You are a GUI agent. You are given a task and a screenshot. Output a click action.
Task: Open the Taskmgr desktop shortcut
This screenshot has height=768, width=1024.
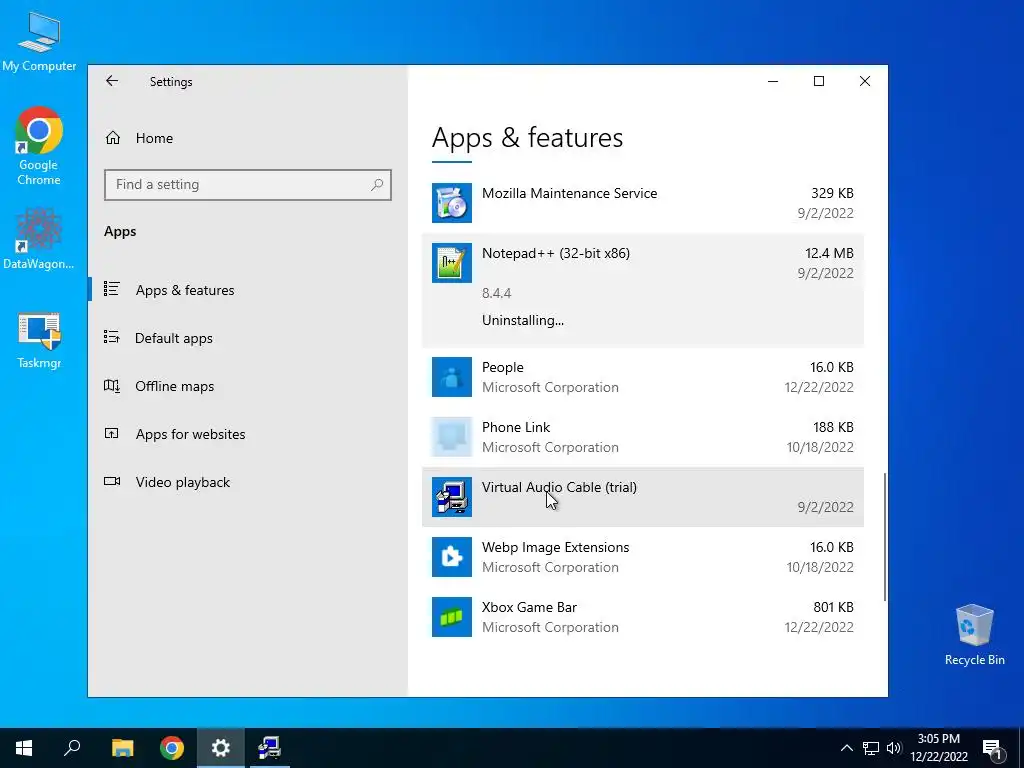pos(39,340)
